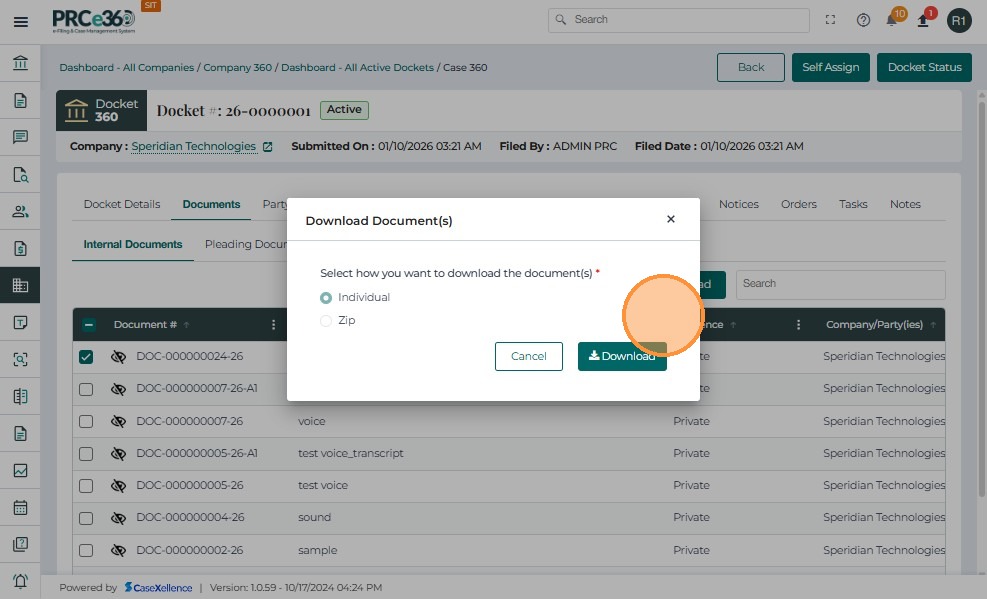Click the PRCe360 logo
The width and height of the screenshot is (987, 599).
94,21
